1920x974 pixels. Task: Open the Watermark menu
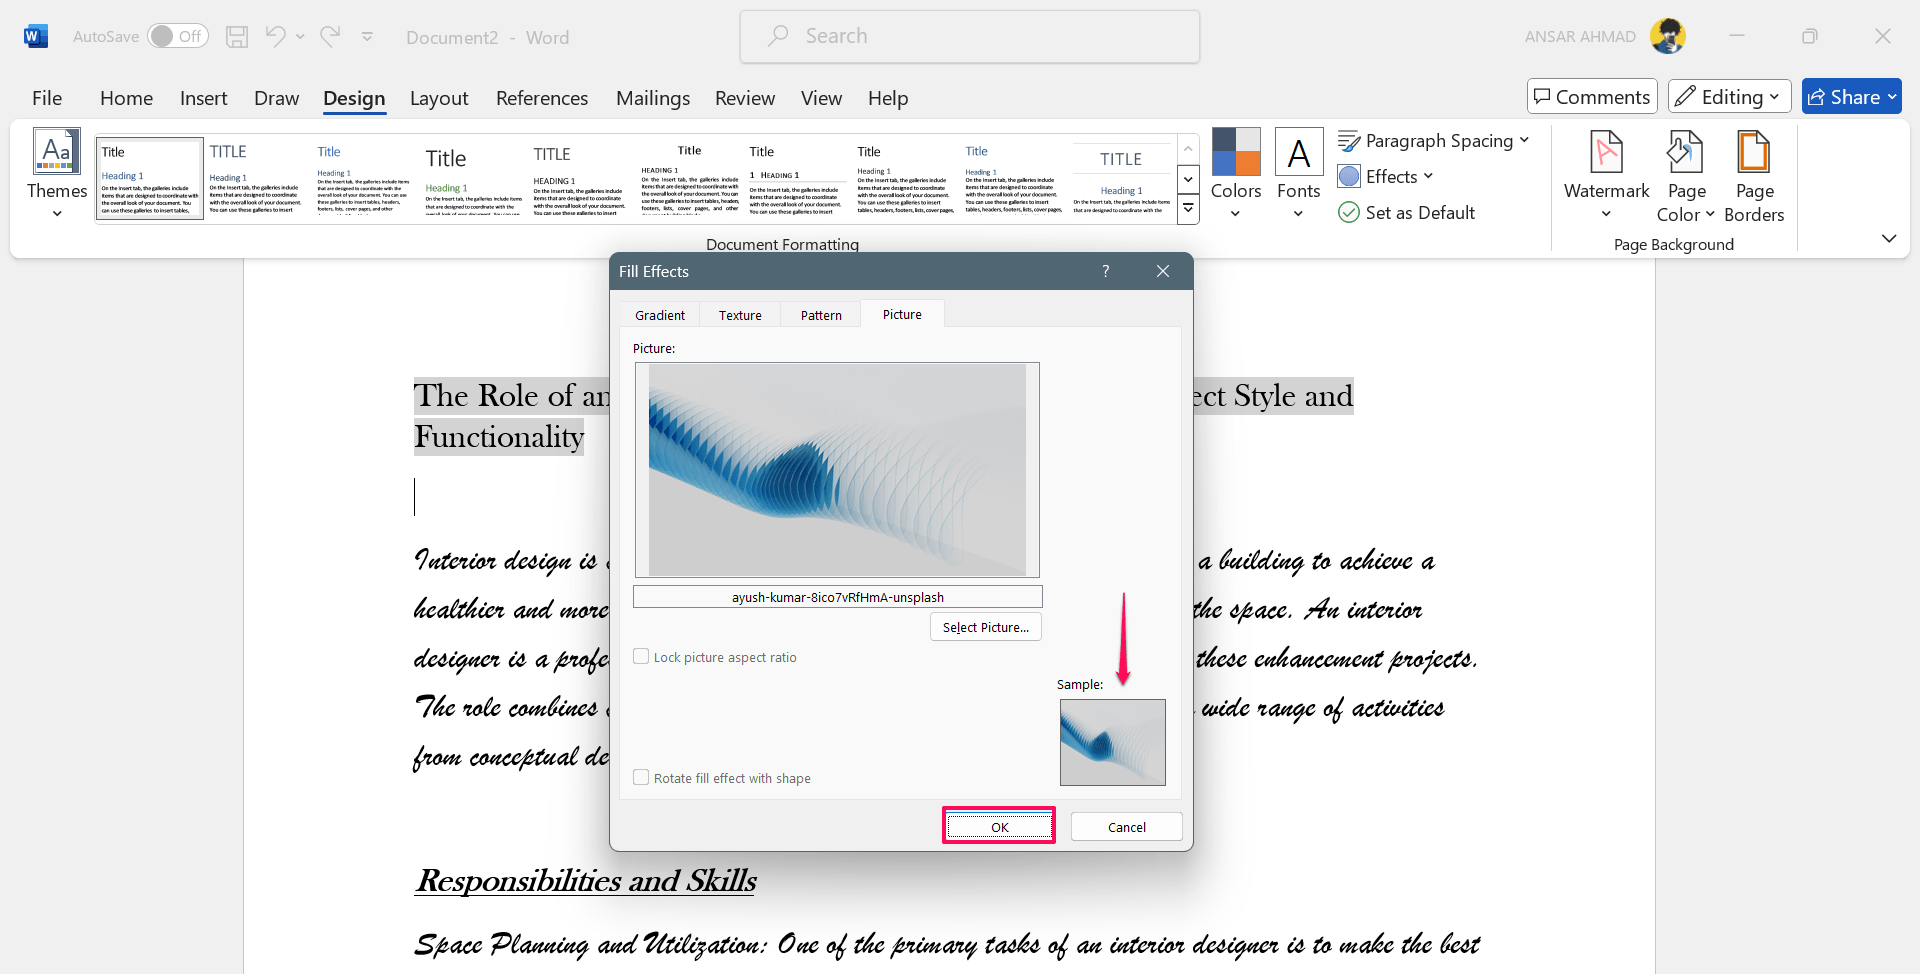click(x=1606, y=176)
